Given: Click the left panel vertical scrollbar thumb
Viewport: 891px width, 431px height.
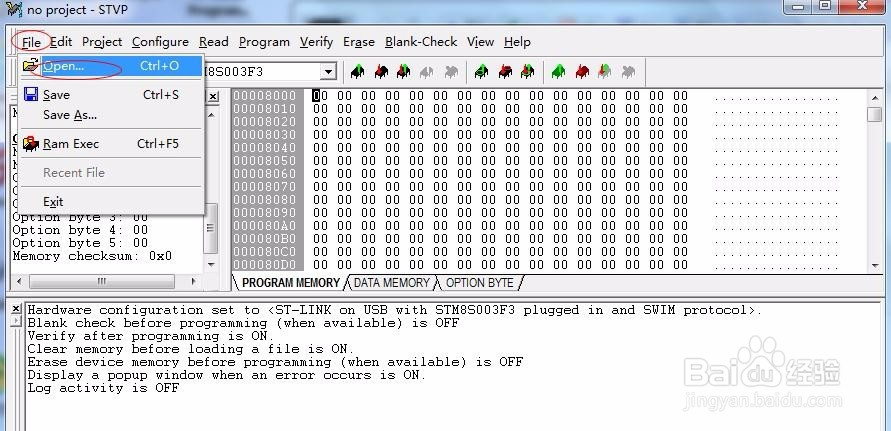Looking at the screenshot, I should [x=211, y=227].
